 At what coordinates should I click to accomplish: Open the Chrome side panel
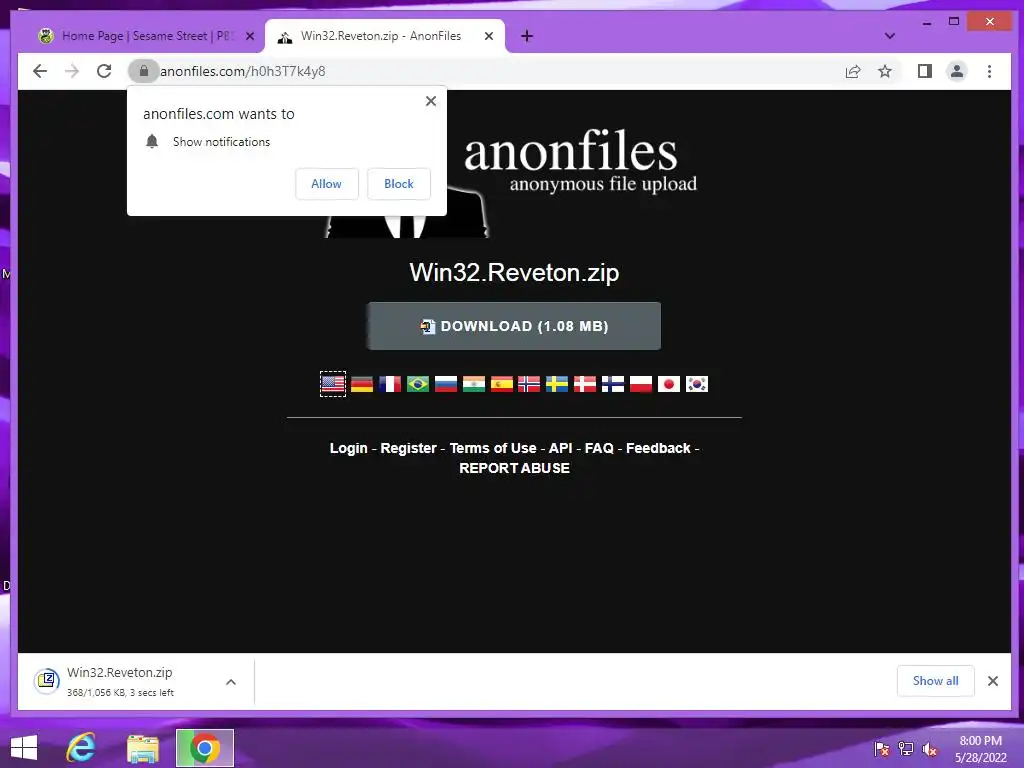924,71
